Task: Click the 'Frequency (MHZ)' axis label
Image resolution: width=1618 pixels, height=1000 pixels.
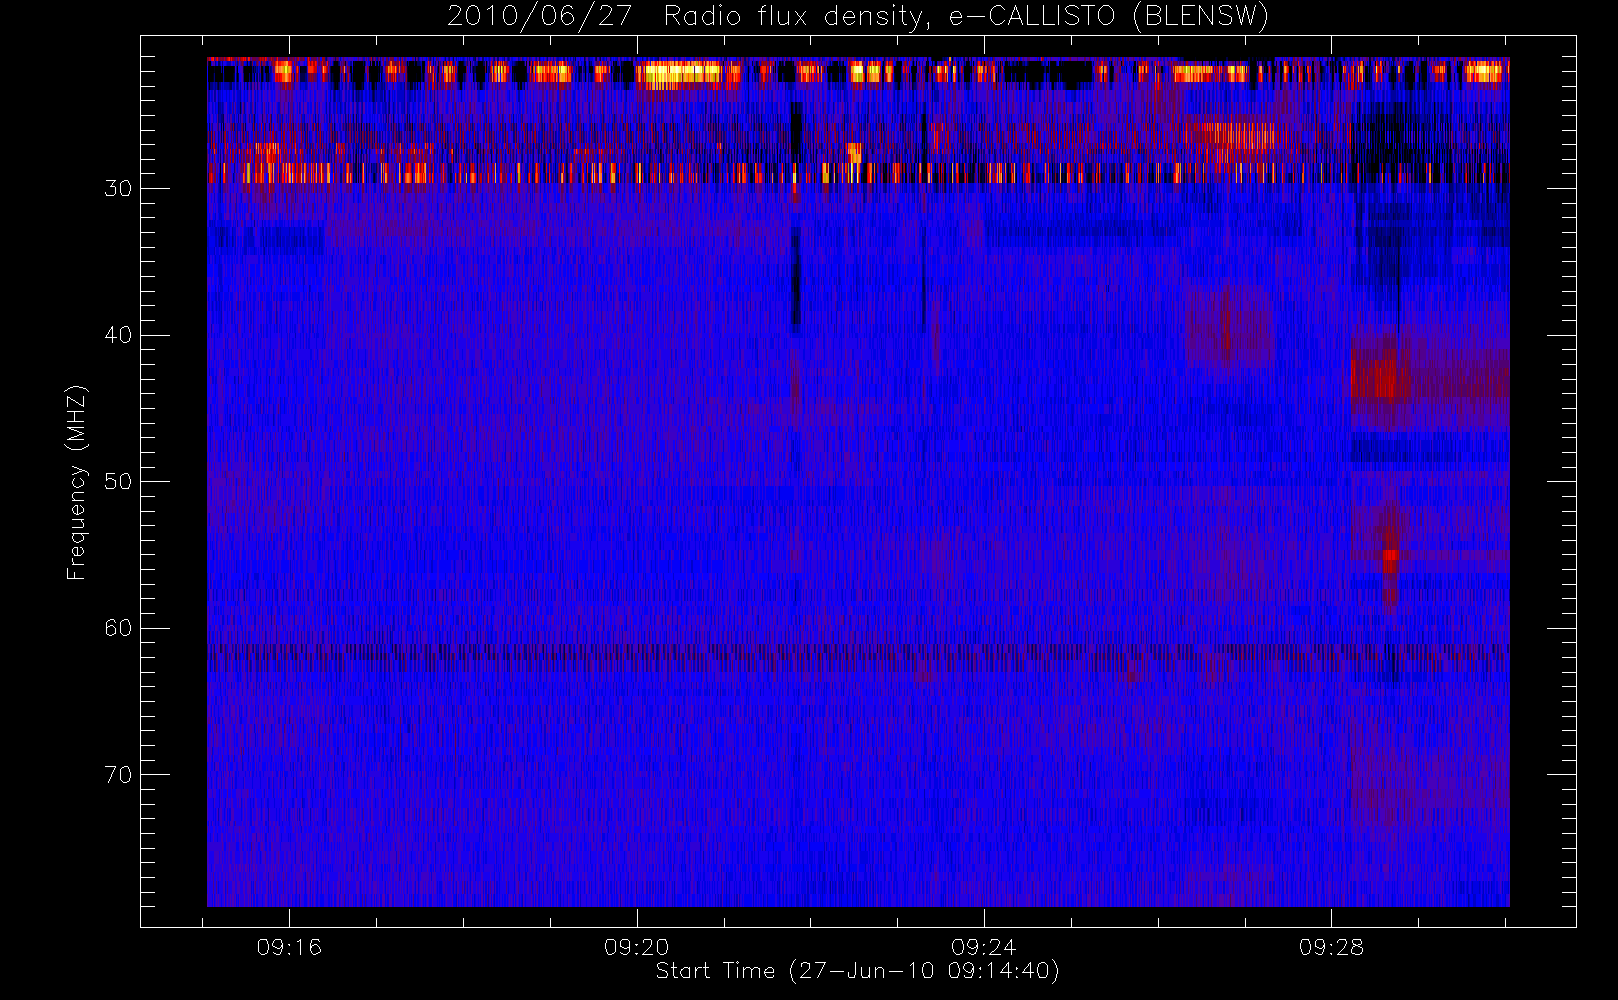Action: (77, 482)
